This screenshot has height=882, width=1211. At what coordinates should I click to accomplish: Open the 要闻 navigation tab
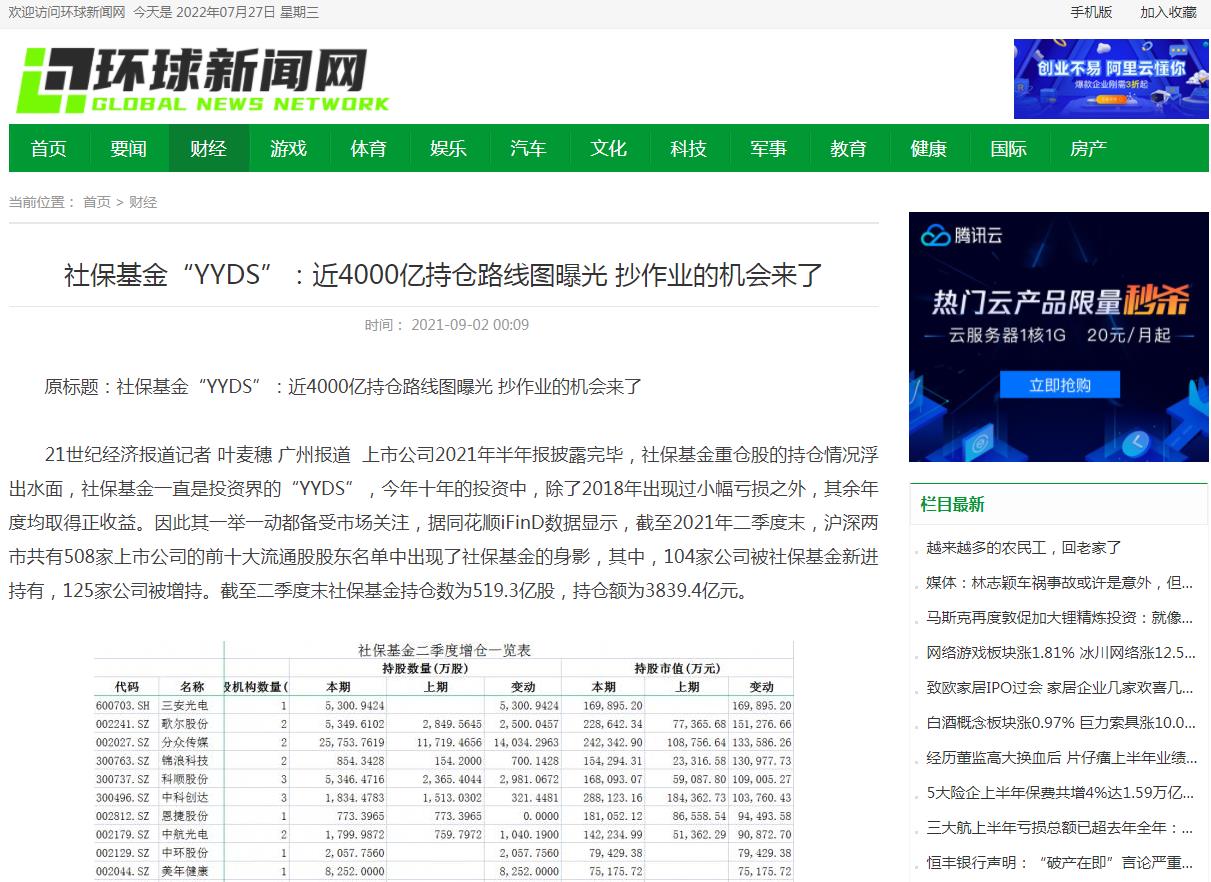click(129, 148)
